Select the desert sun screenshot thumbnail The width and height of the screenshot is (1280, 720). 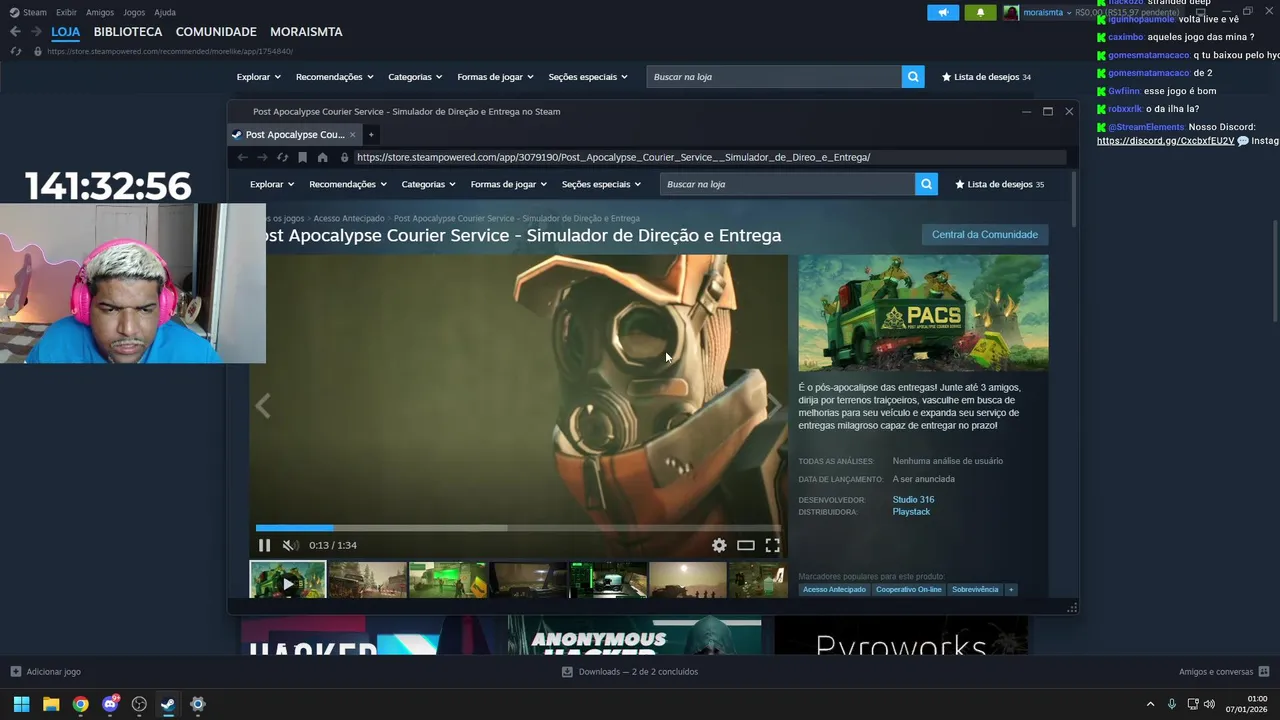pos(688,580)
